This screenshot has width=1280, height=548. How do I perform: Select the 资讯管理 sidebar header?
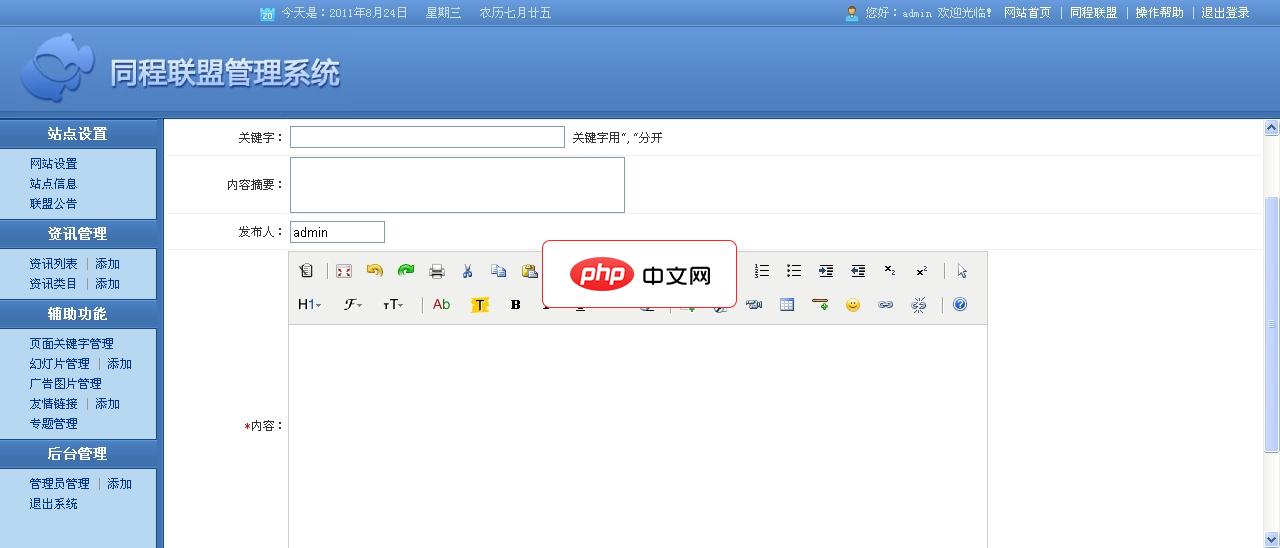[78, 234]
